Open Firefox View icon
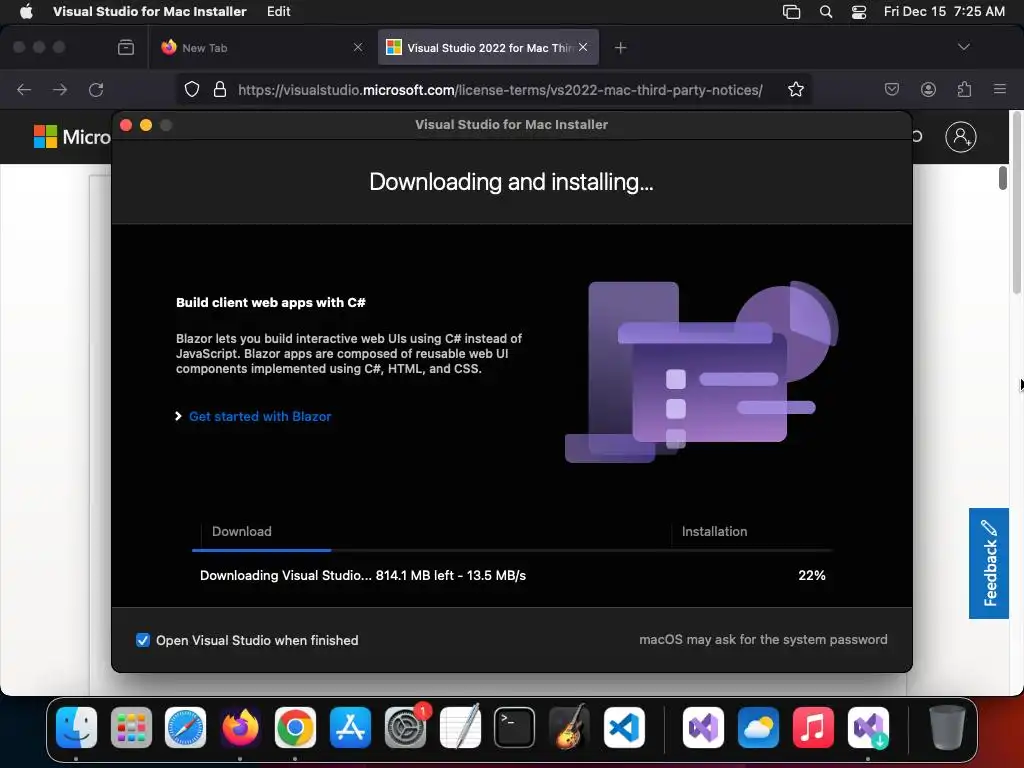 [126, 47]
